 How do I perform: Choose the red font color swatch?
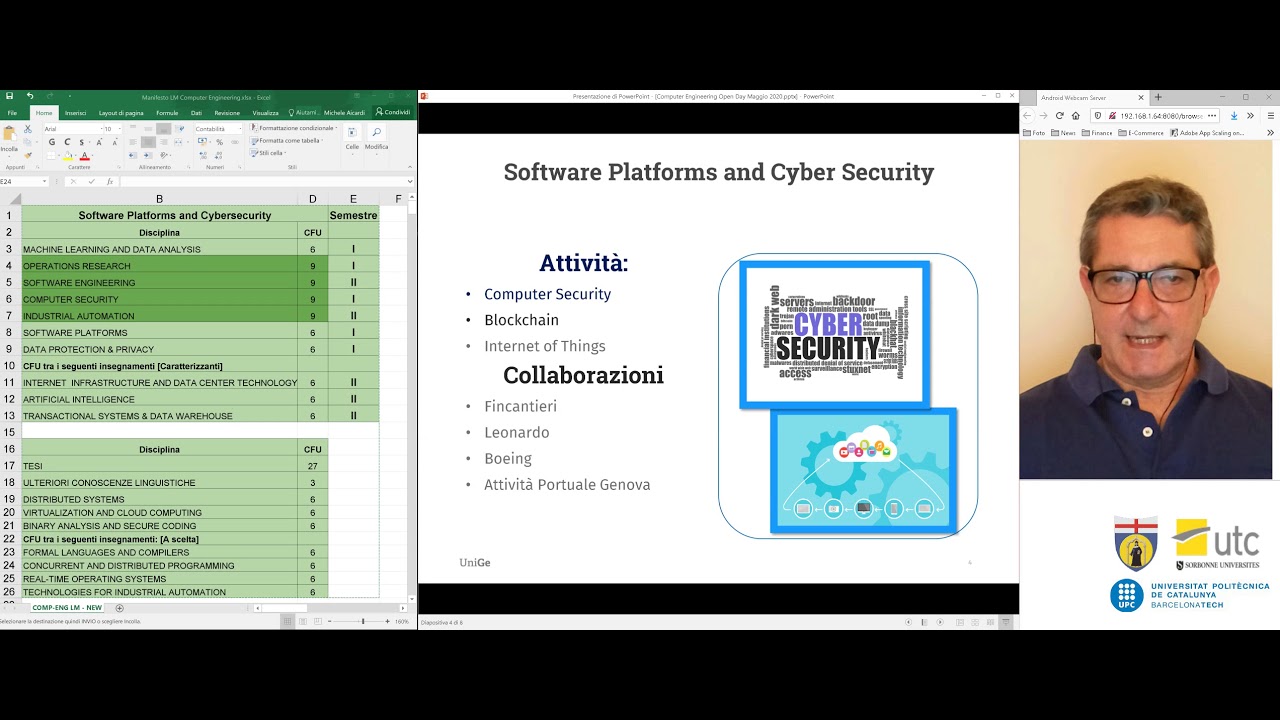coord(84,156)
